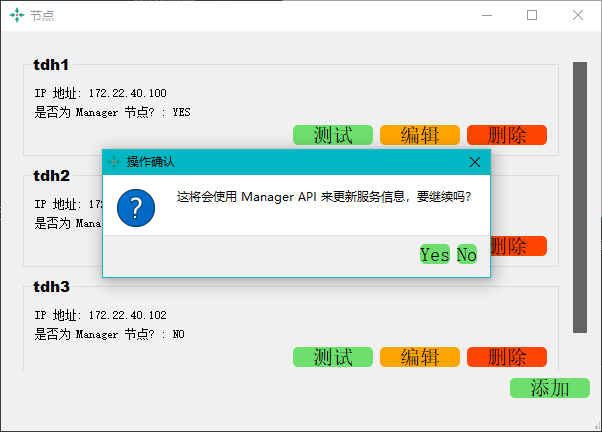Click the tdh2 group title

coord(51,176)
